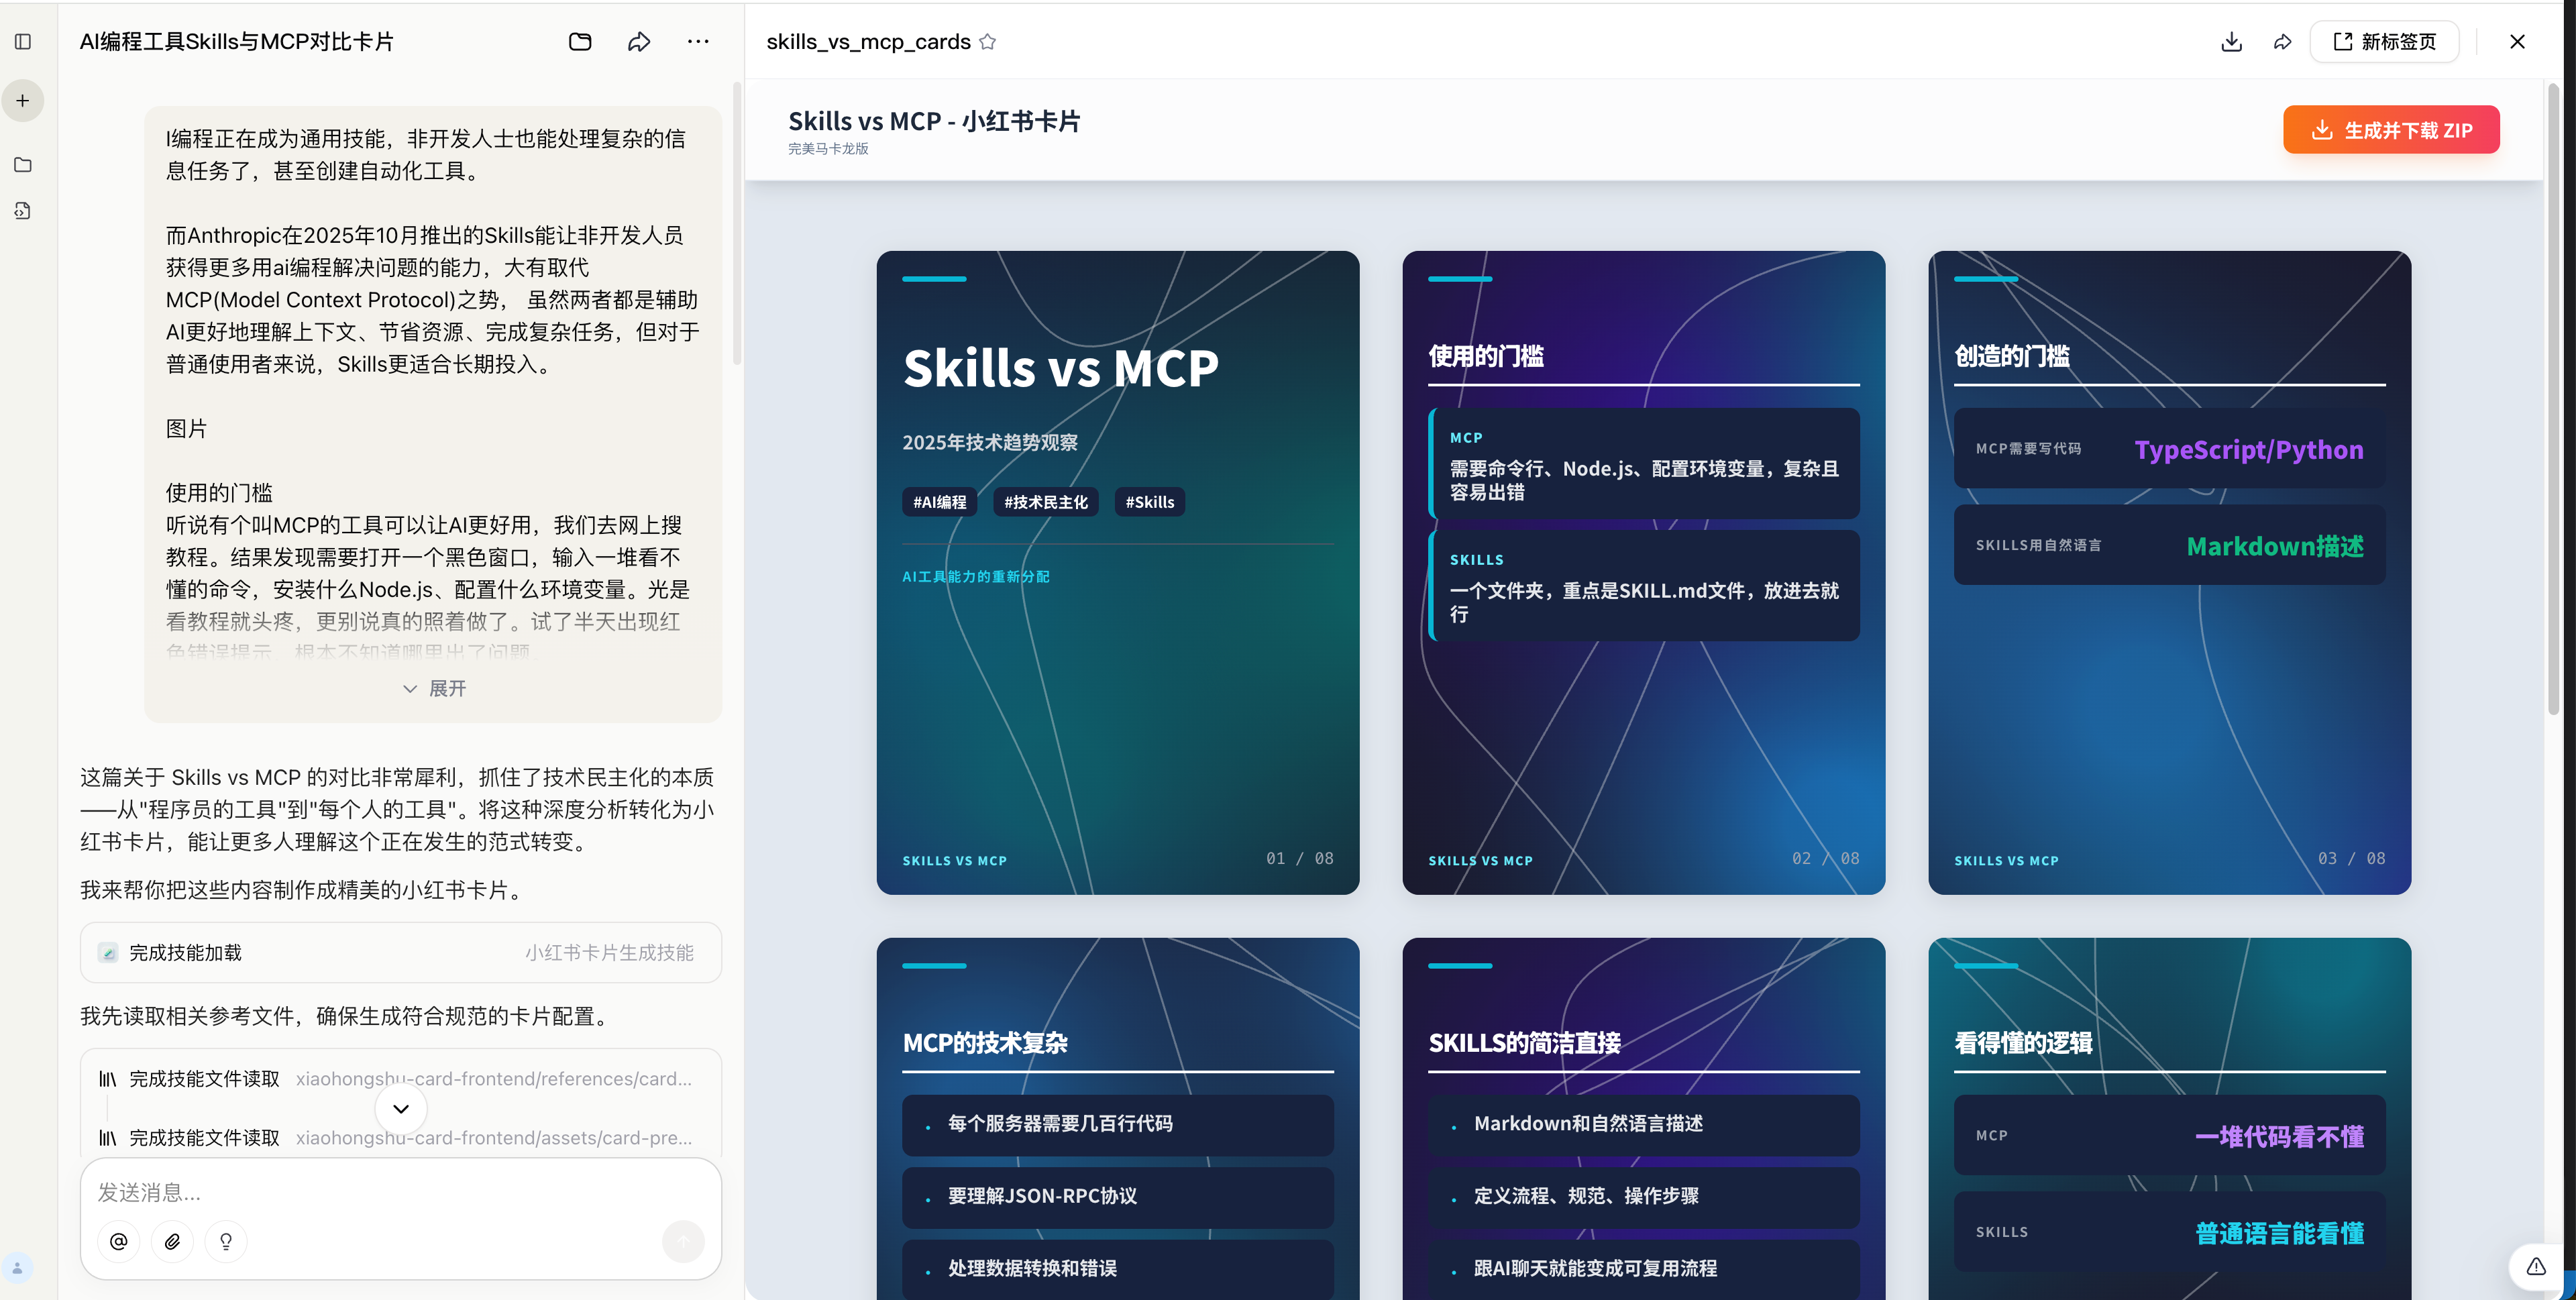
Task: Click 生成并下载 ZIP button
Action: click(2391, 130)
